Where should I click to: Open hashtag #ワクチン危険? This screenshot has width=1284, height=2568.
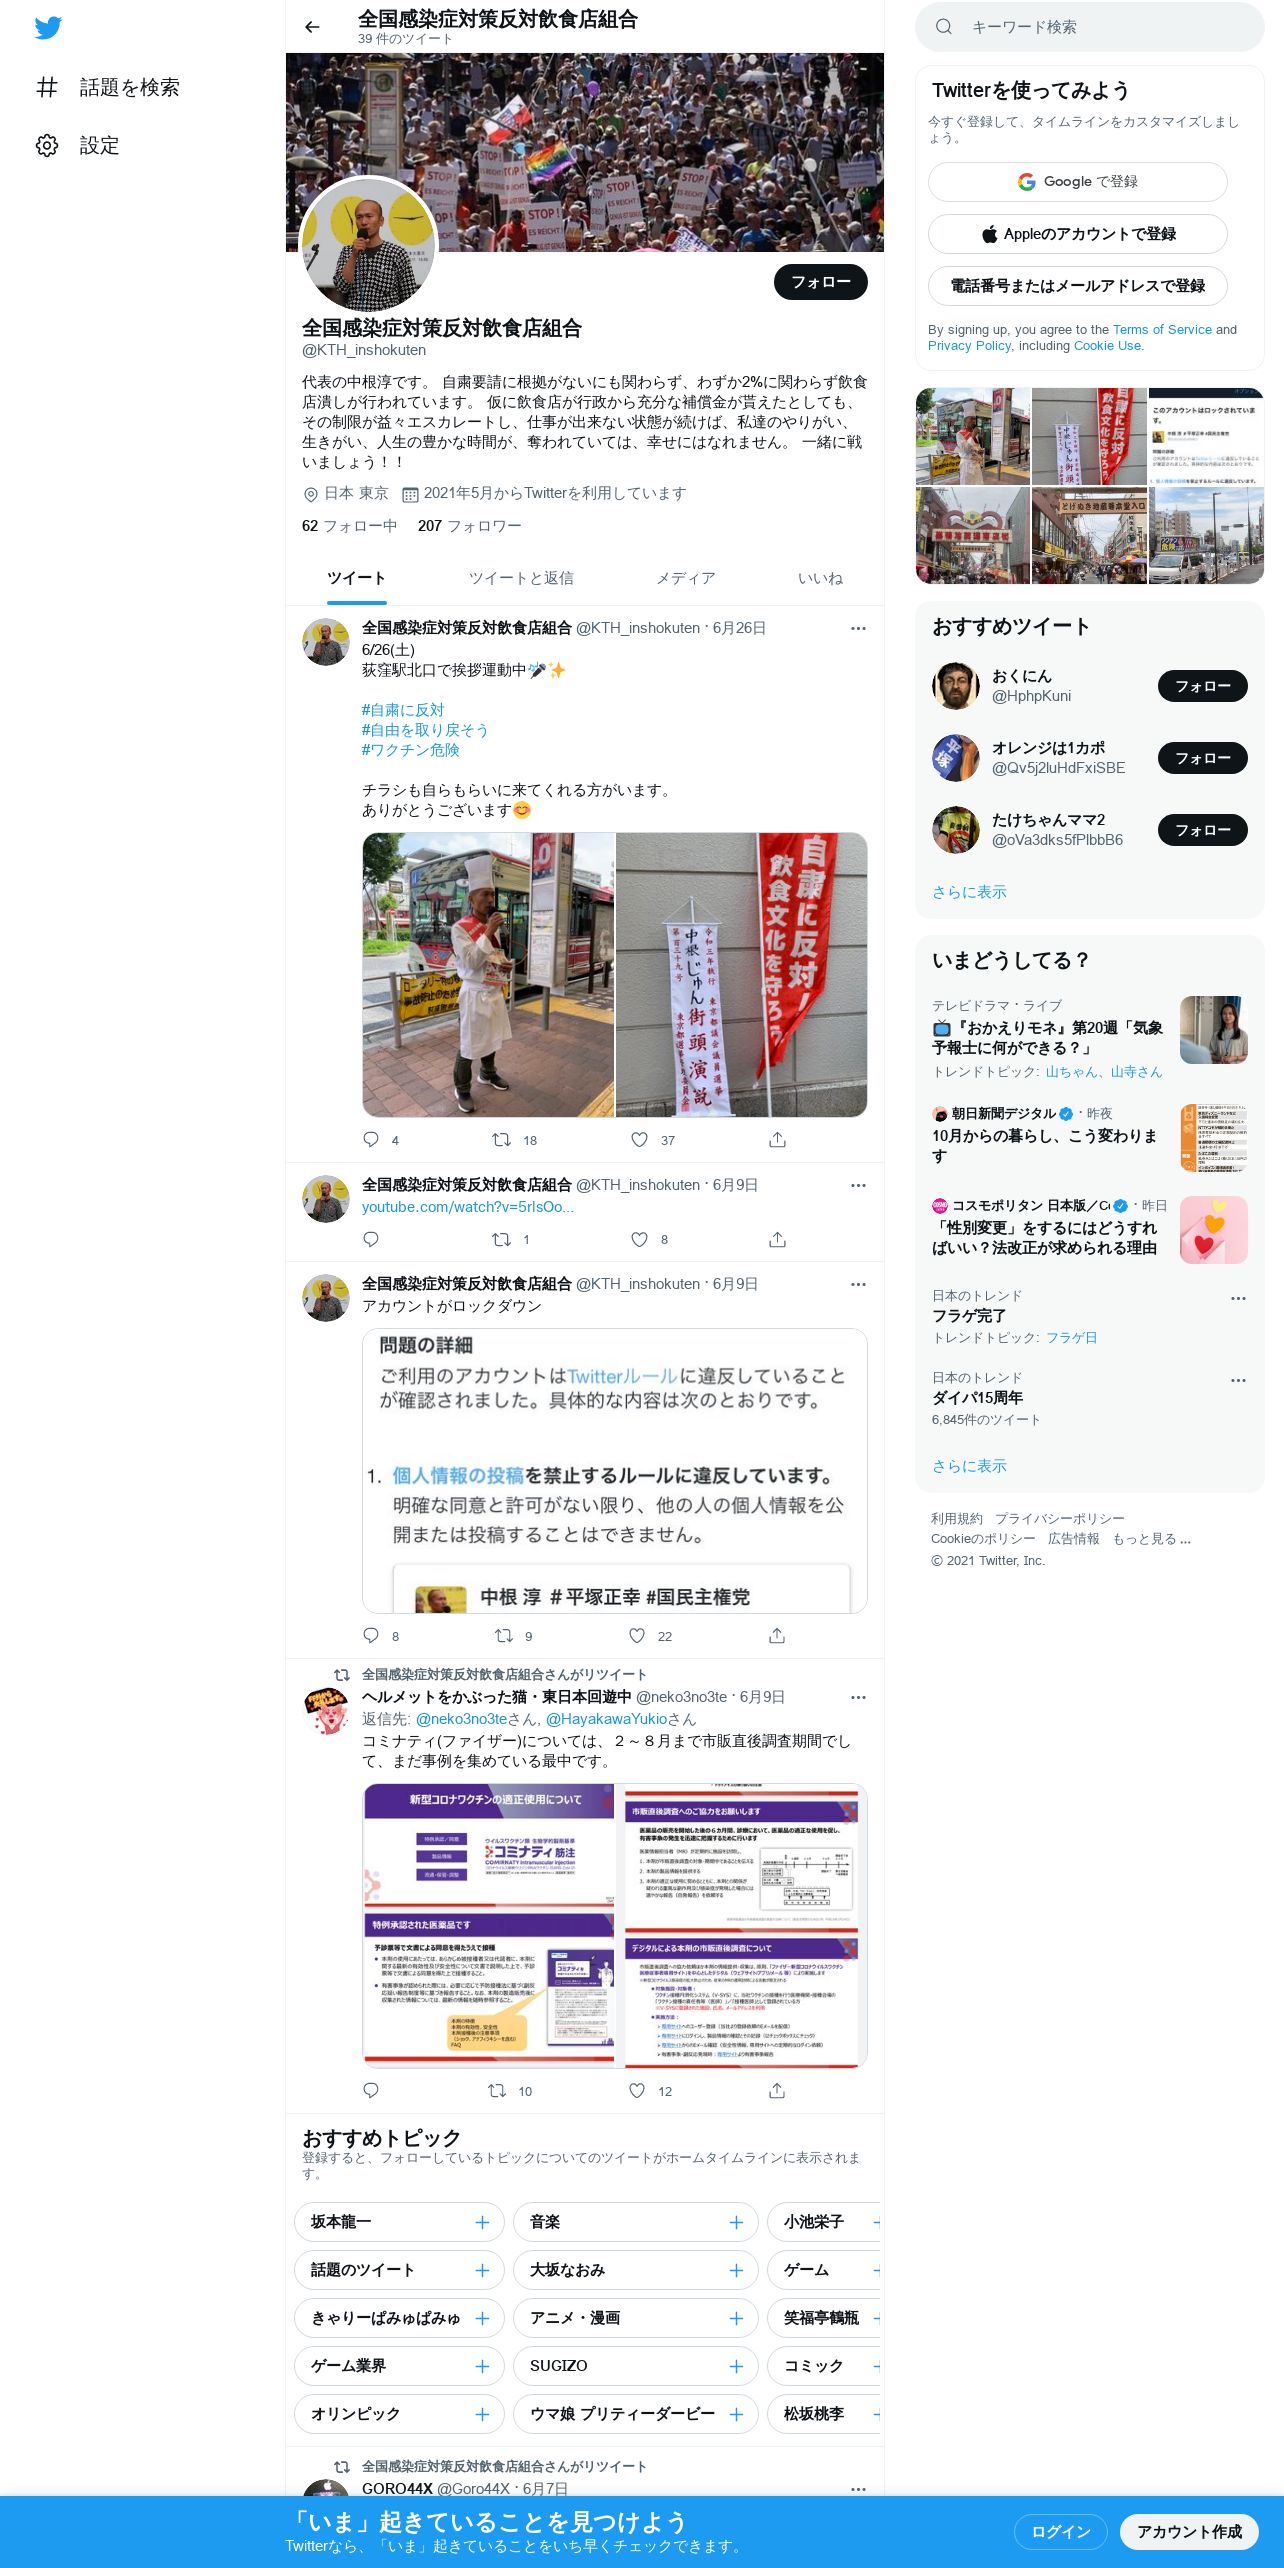(x=410, y=750)
